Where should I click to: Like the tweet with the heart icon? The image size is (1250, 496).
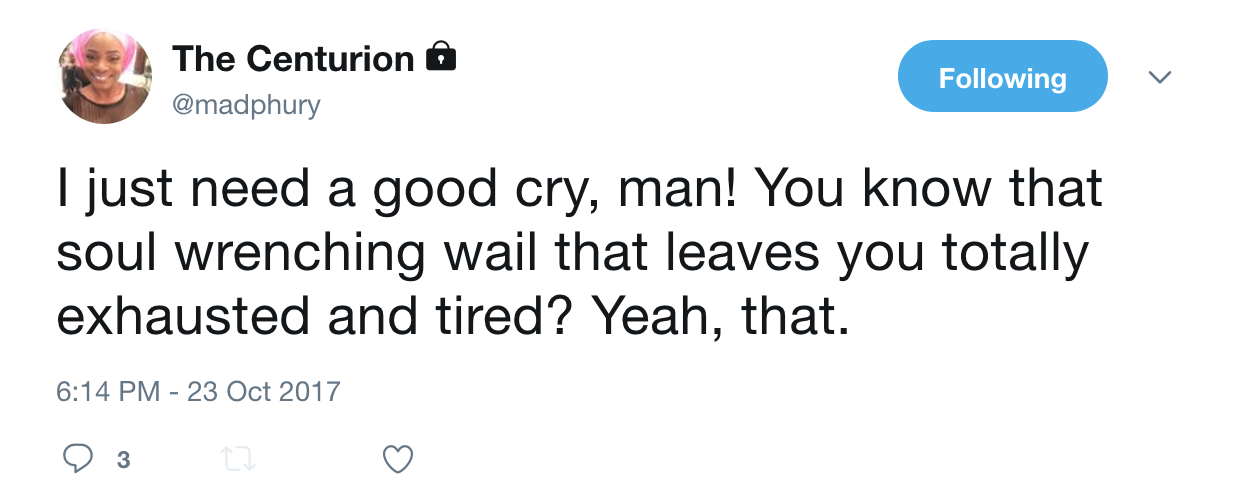click(x=398, y=459)
